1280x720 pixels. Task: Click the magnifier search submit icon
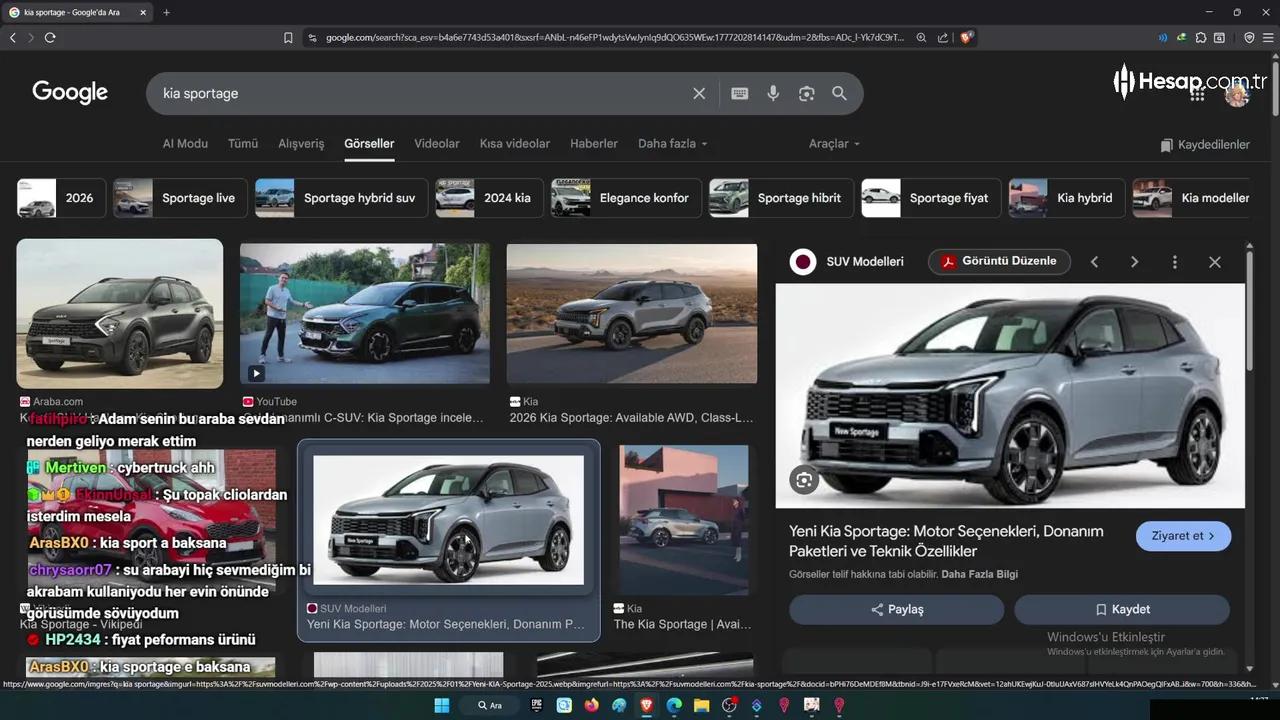839,93
